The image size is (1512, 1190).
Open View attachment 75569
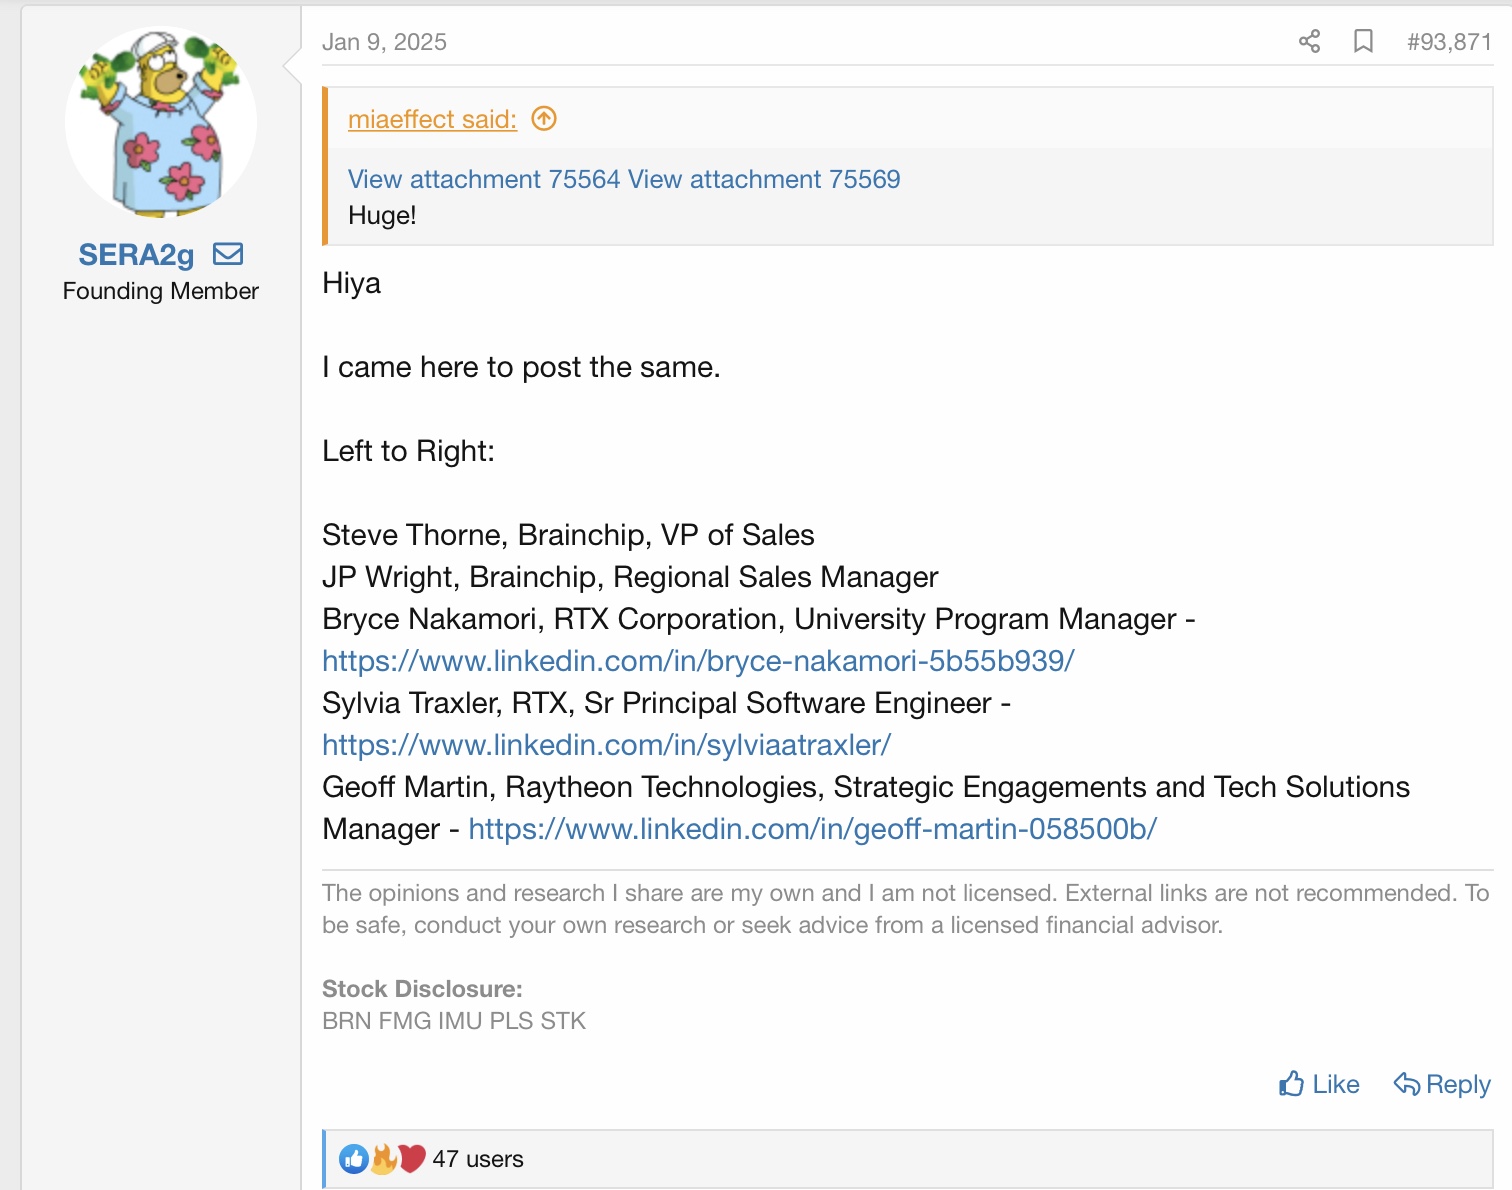(765, 179)
